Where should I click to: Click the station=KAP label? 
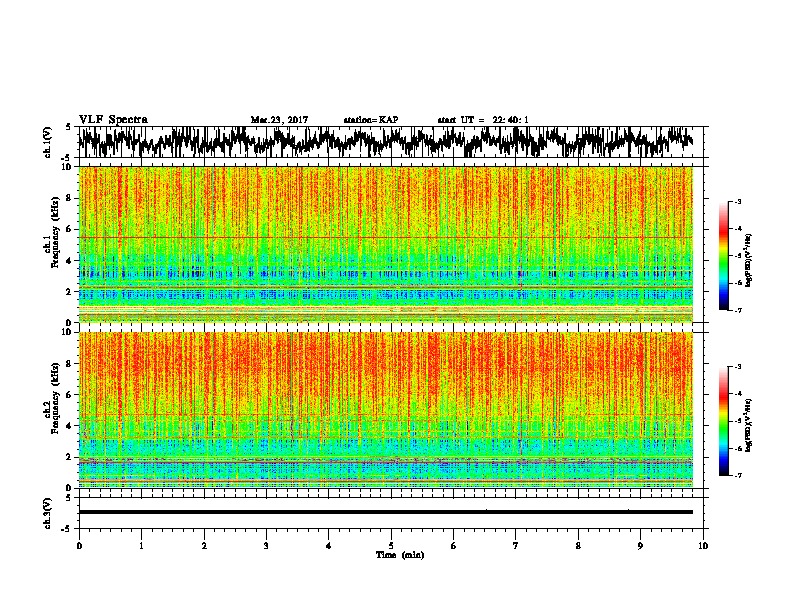[371, 120]
